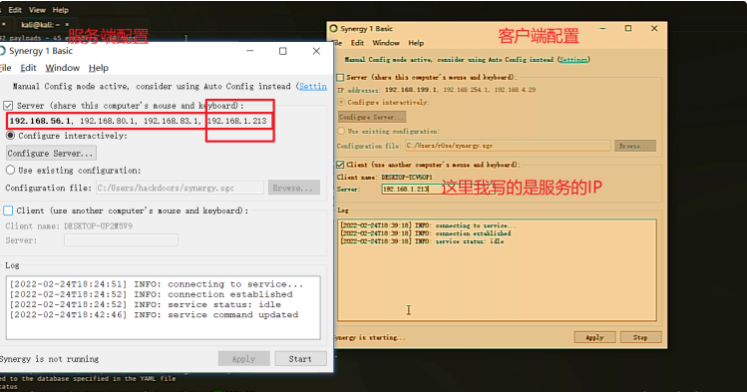This screenshot has width=747, height=392.
Task: Select the Use existing configuration radio button
Action: [x=10, y=170]
